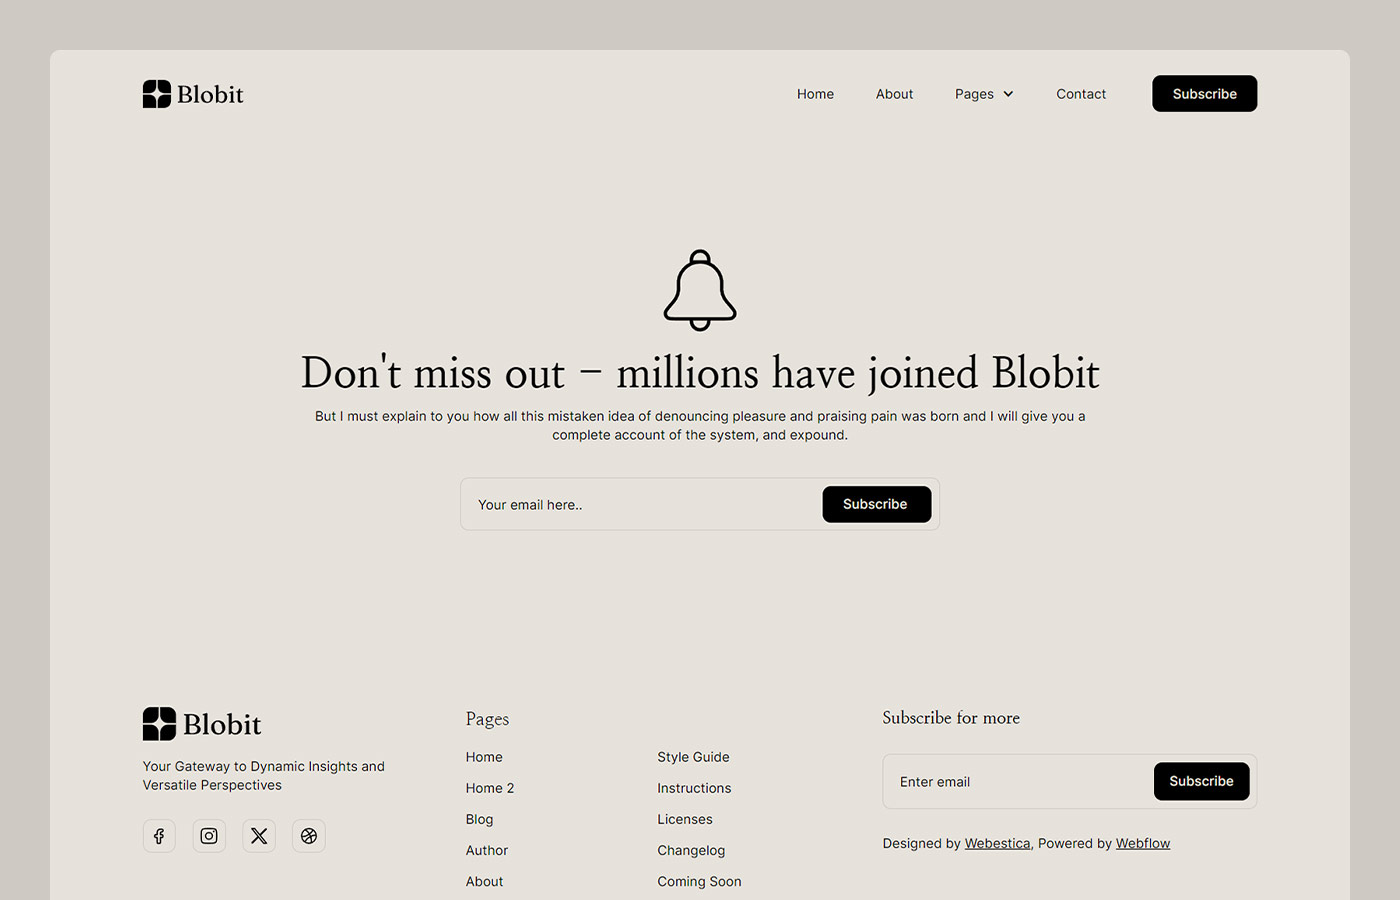
Task: Click the header Subscribe button
Action: 1204,93
